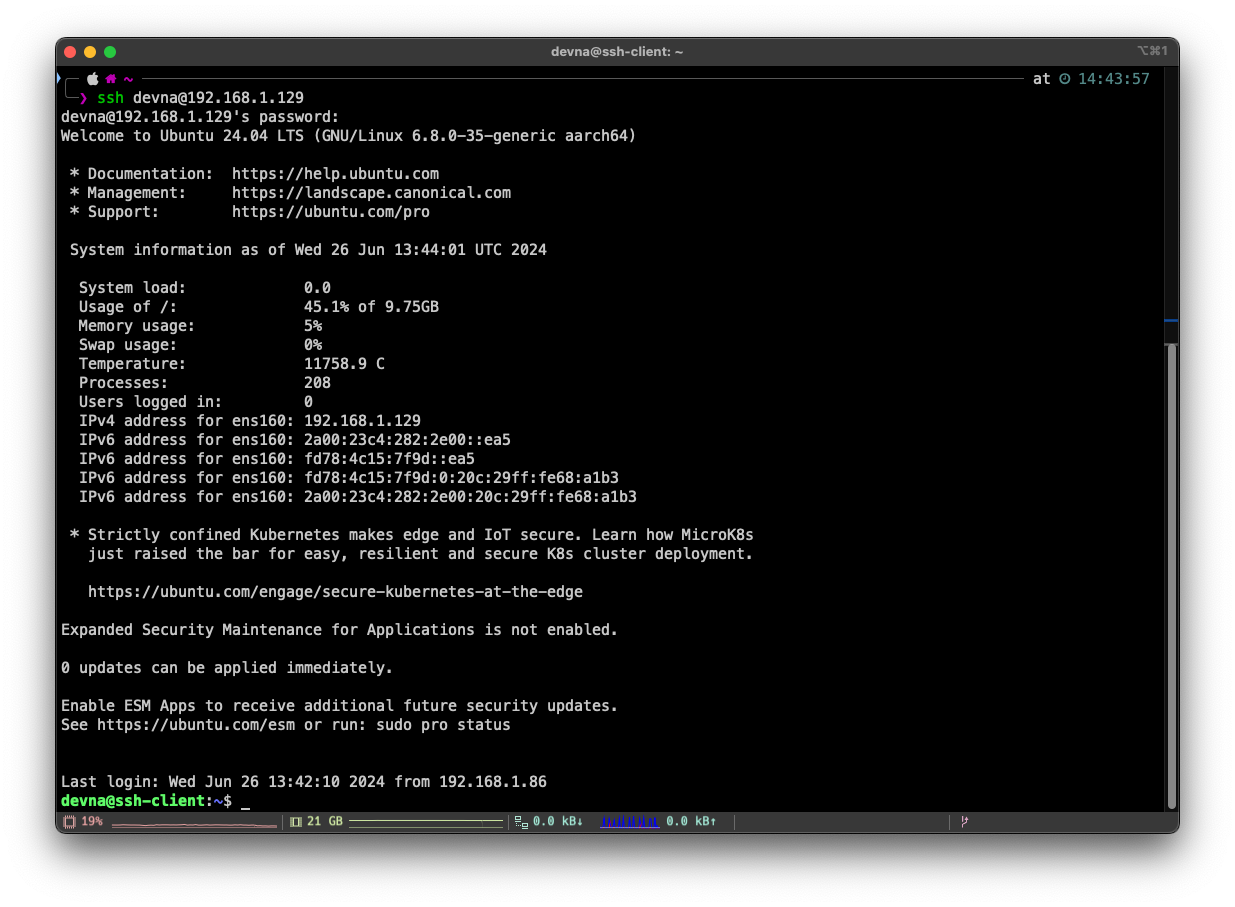1235x907 pixels.
Task: Click the 19% CPU reading in status bar
Action: pos(92,821)
